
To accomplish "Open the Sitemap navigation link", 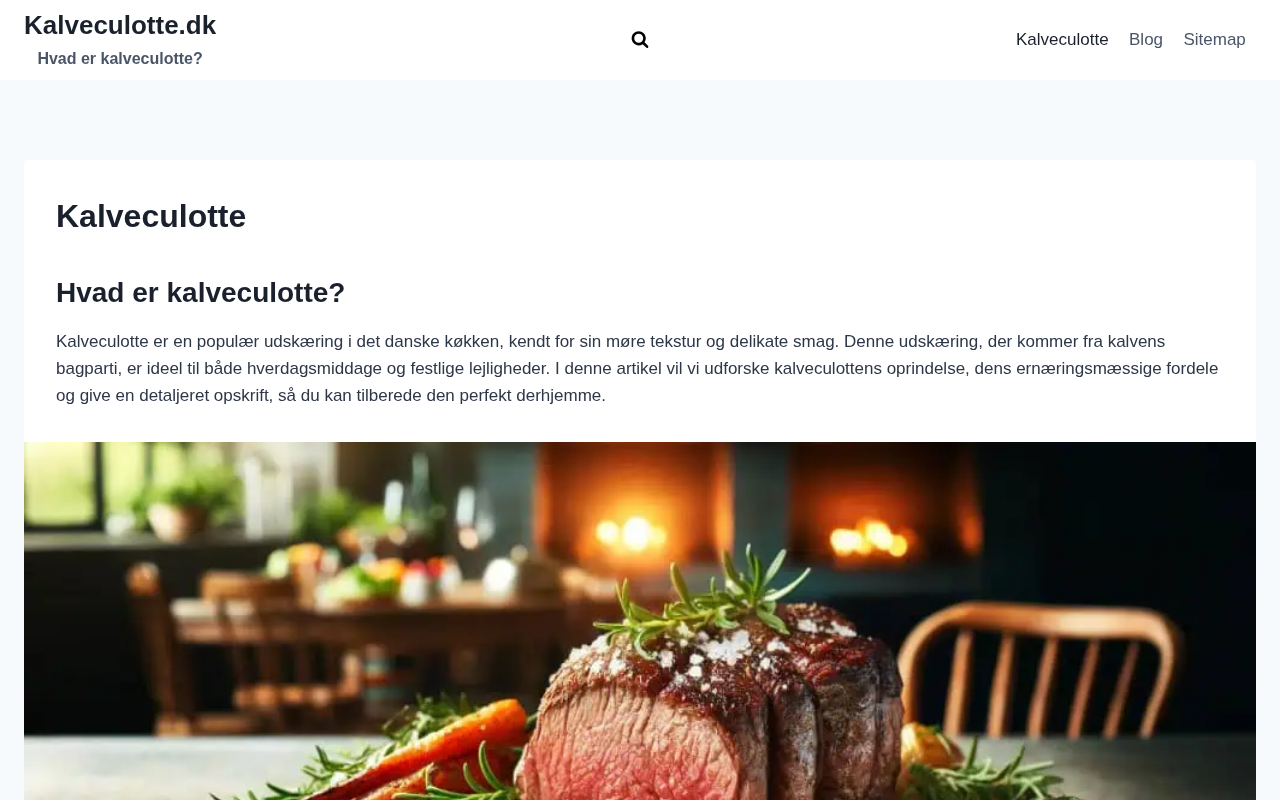I will (x=1214, y=40).
